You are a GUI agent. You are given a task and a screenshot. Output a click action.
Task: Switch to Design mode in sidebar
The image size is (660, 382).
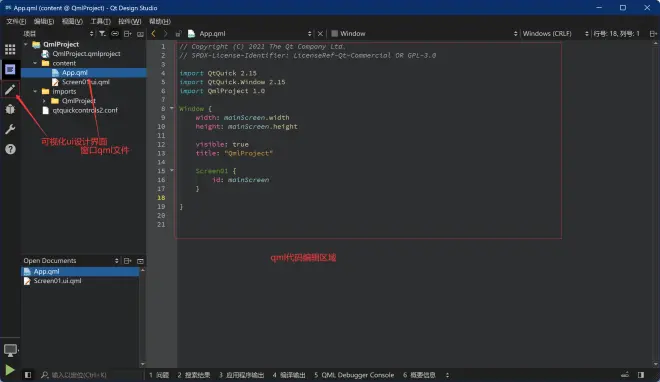(x=10, y=69)
